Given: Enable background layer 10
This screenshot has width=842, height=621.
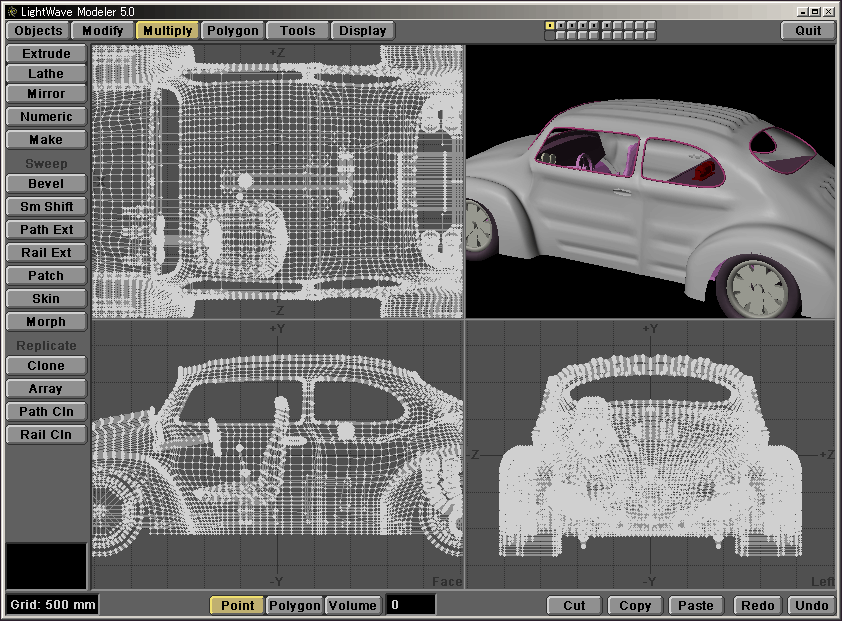Looking at the screenshot, I should (x=651, y=35).
